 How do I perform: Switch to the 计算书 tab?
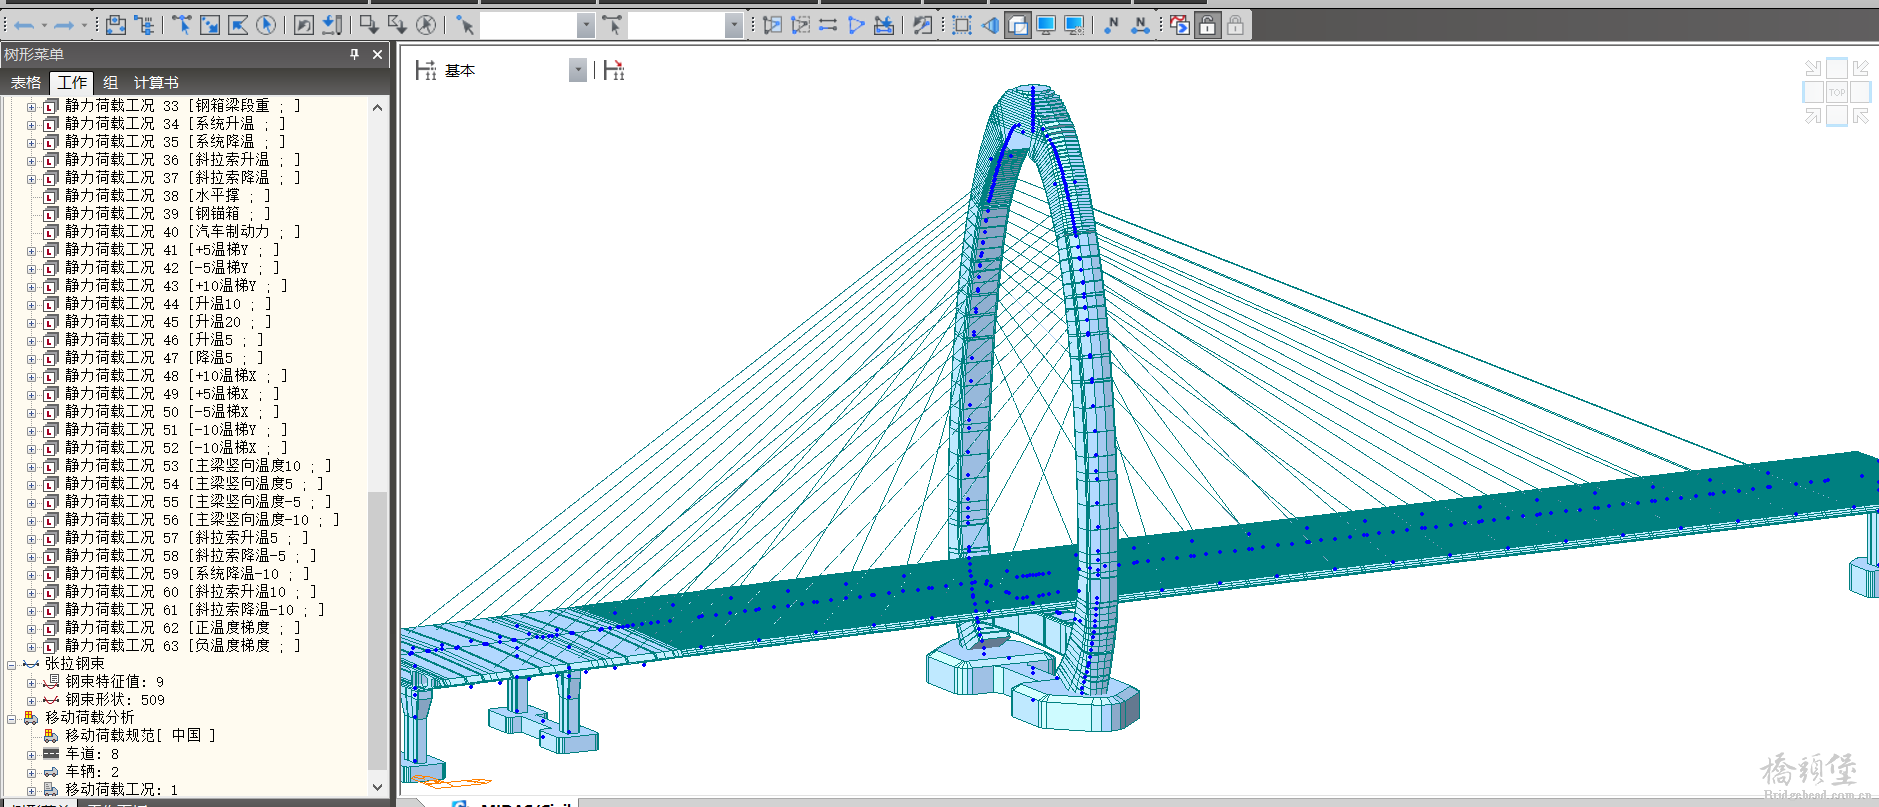156,83
